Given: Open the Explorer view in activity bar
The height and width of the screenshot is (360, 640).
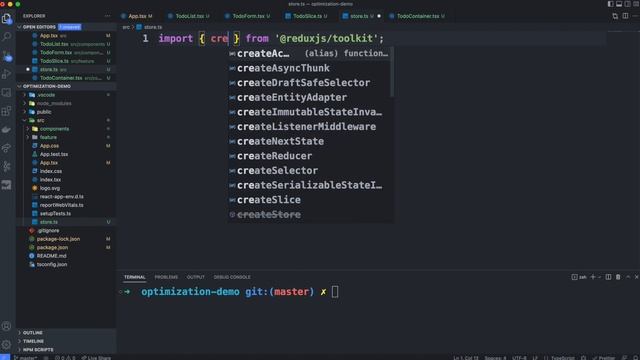Looking at the screenshot, I should point(7,18).
